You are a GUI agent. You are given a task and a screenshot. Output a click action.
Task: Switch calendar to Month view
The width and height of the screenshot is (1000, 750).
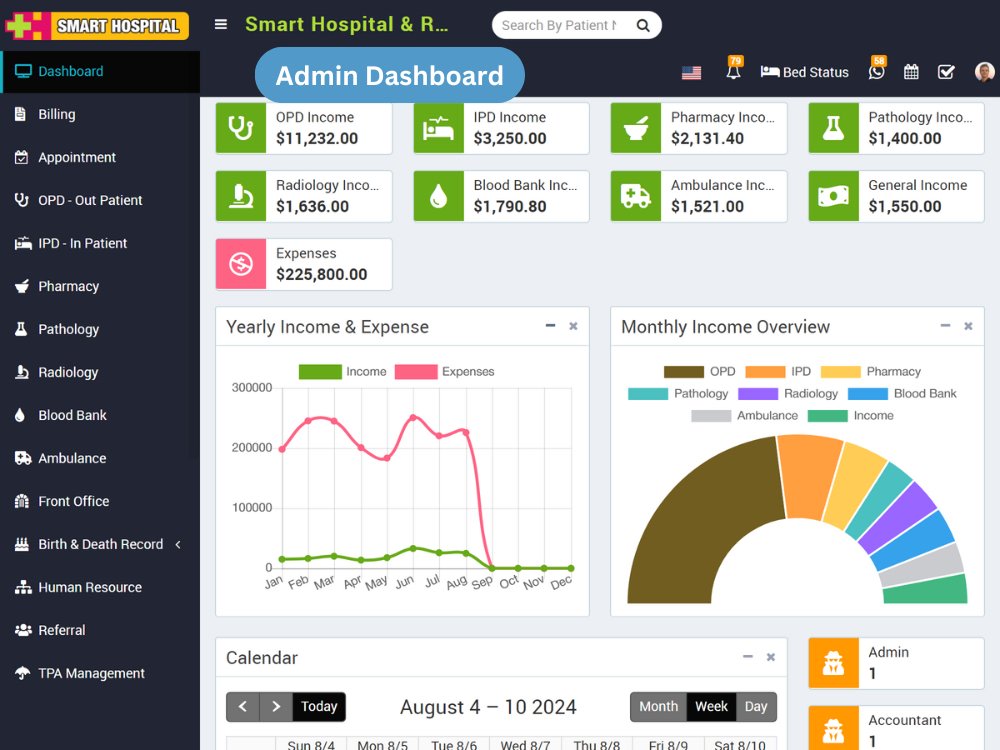click(x=658, y=707)
